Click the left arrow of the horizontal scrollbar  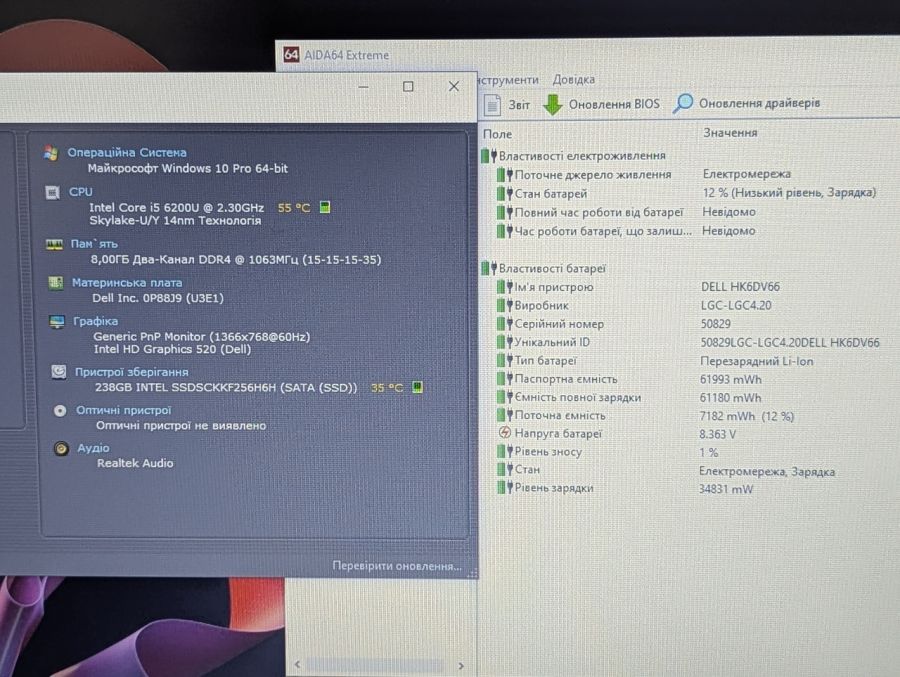(x=297, y=664)
